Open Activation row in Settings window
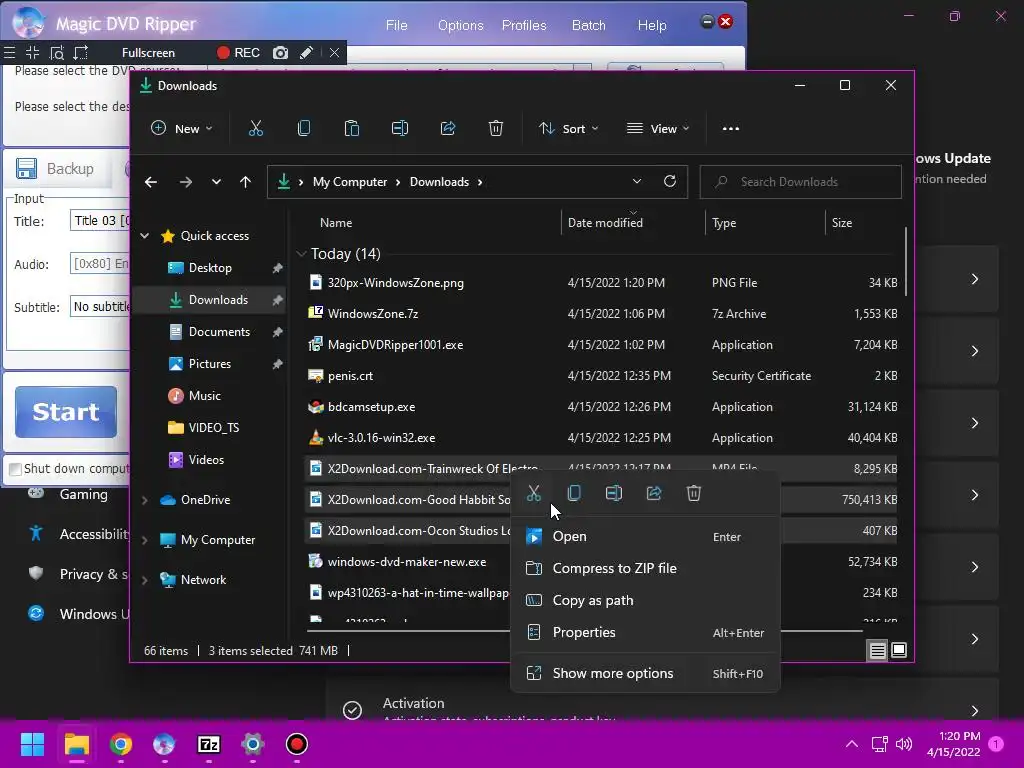1024x768 pixels. (x=662, y=709)
